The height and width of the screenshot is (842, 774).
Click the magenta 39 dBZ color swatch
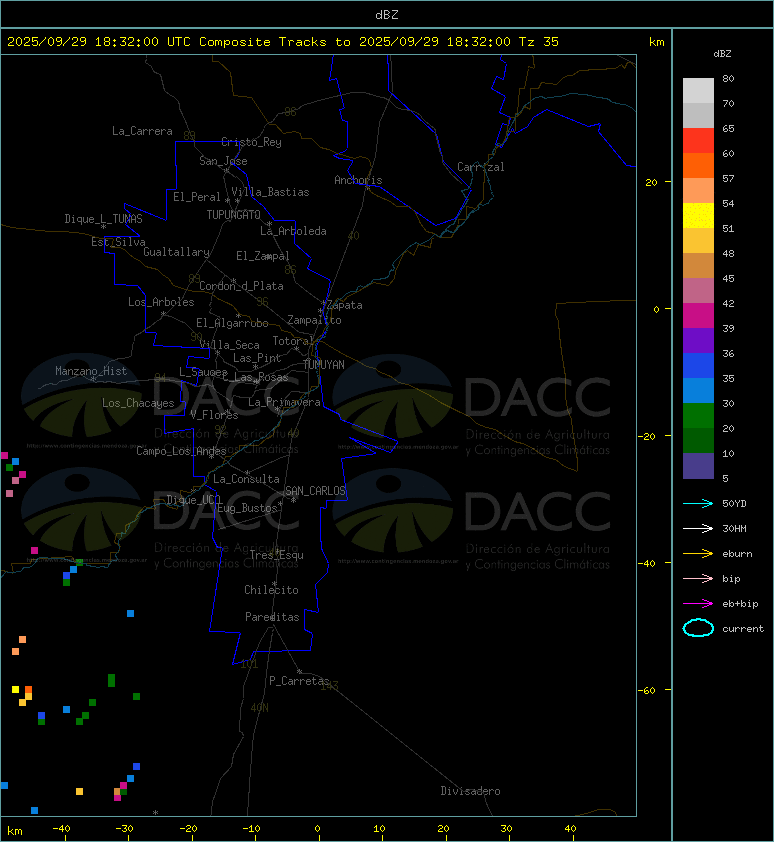click(698, 316)
